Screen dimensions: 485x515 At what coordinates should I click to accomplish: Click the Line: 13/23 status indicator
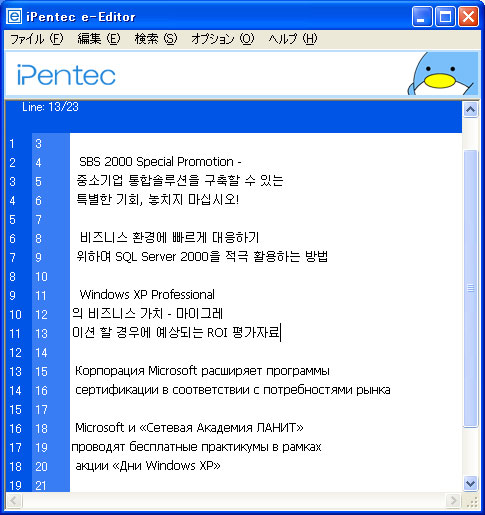[50, 107]
